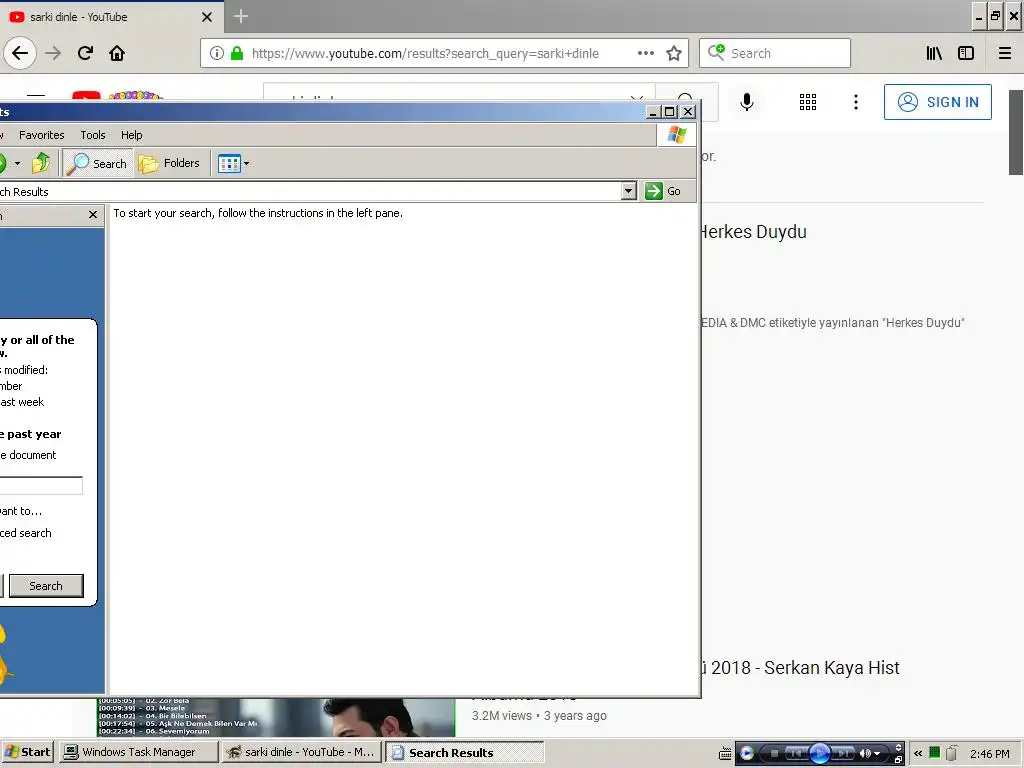Click the Search button in left pane
1024x768 pixels.
(x=46, y=586)
